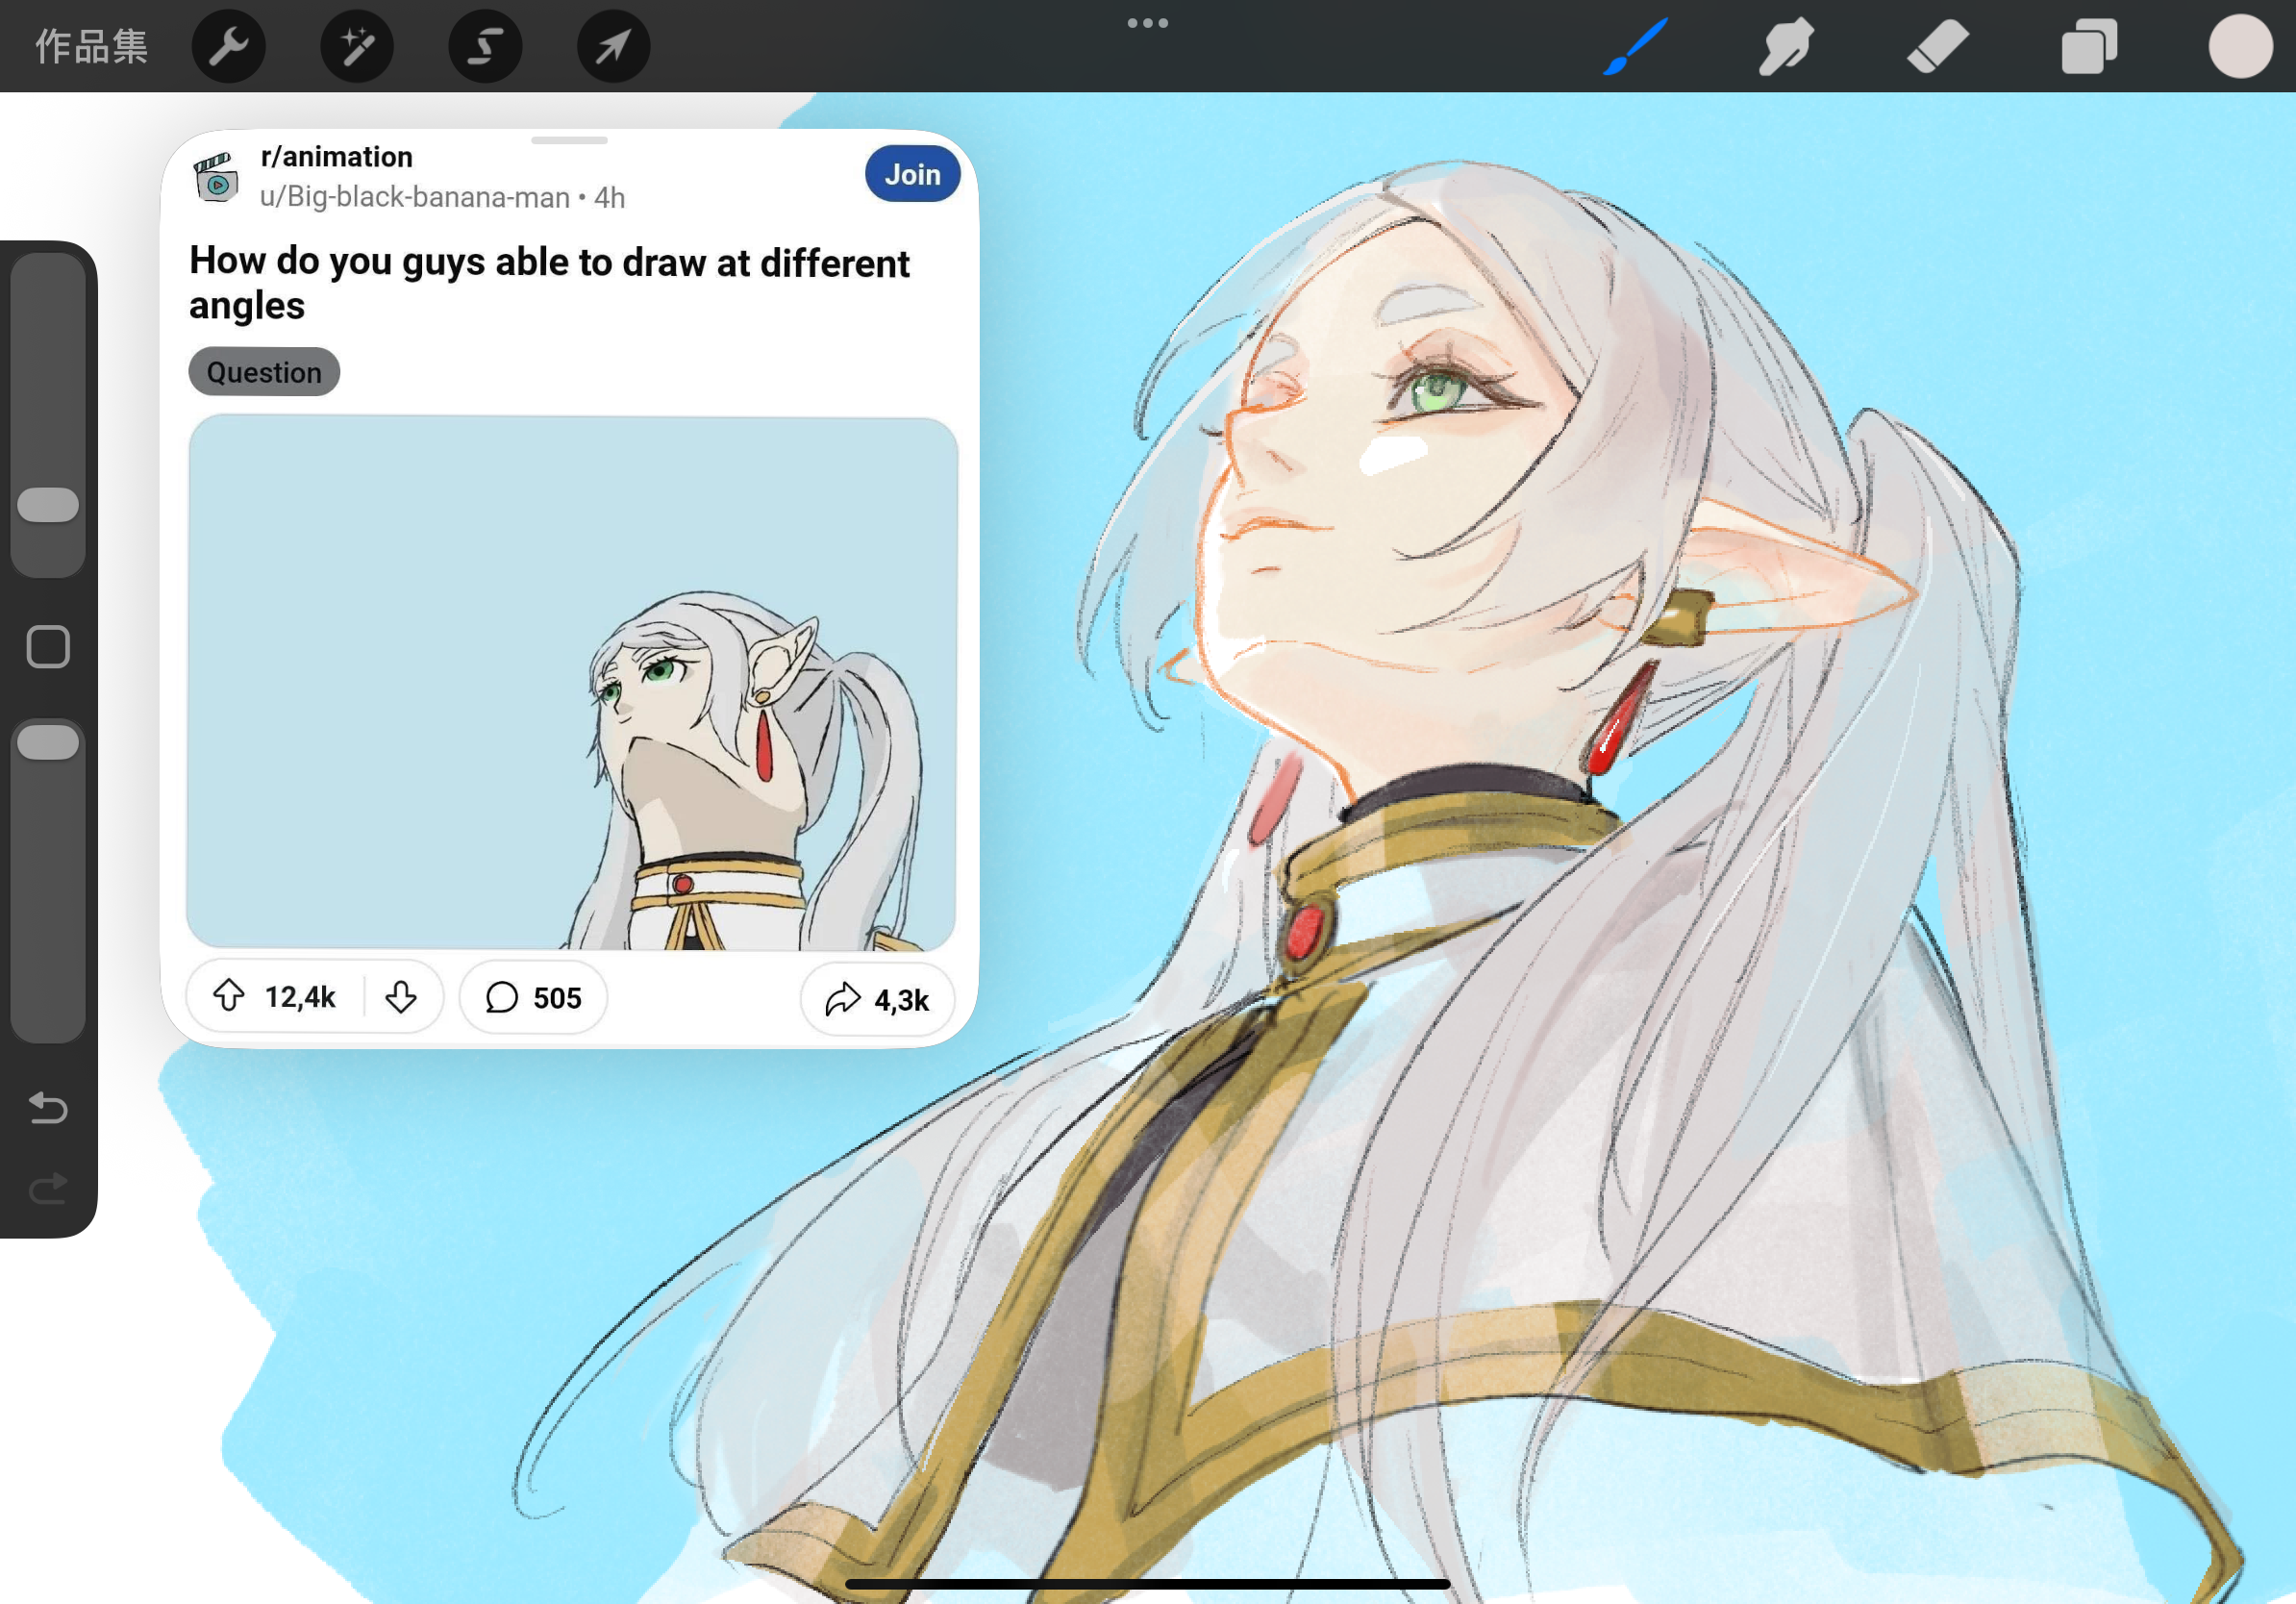
Task: Tap the square modify button in the sidebar
Action: pyautogui.click(x=48, y=647)
